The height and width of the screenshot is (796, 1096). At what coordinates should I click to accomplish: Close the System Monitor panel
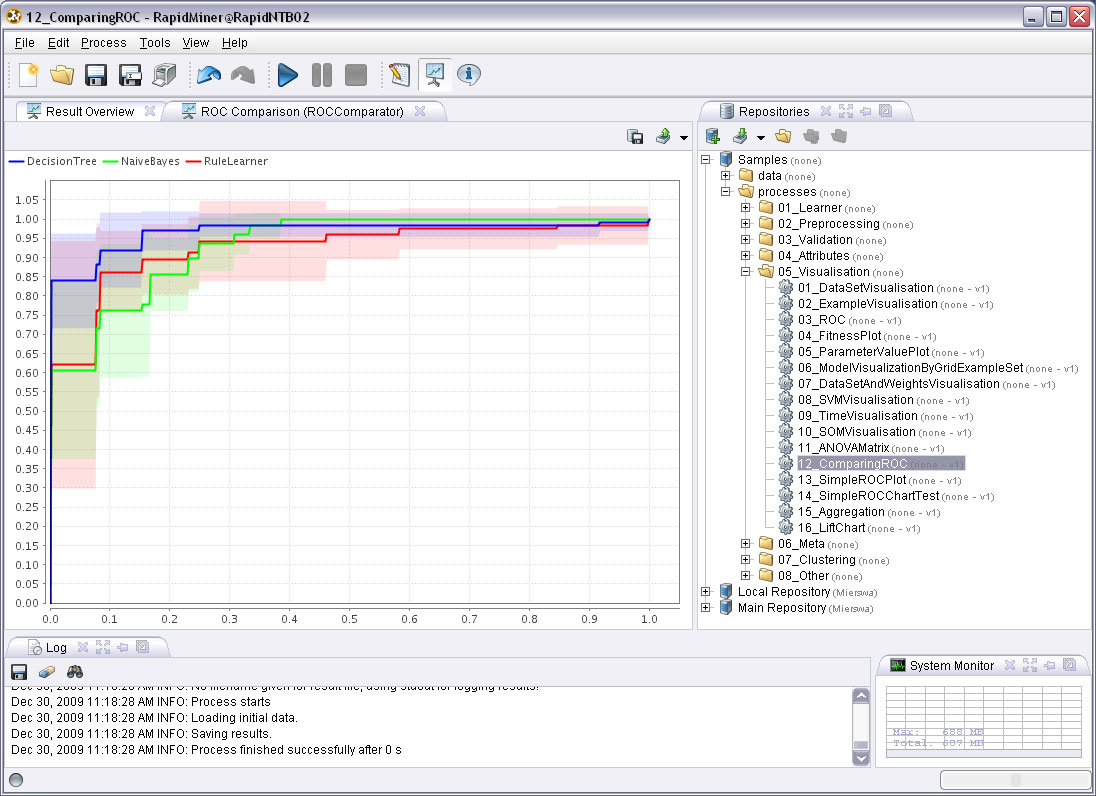pyautogui.click(x=1010, y=665)
